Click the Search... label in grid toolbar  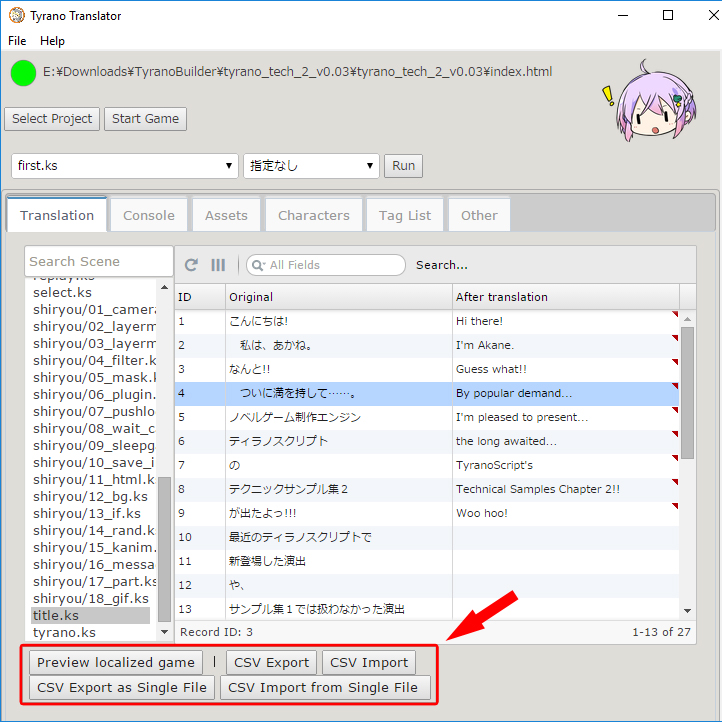click(442, 265)
